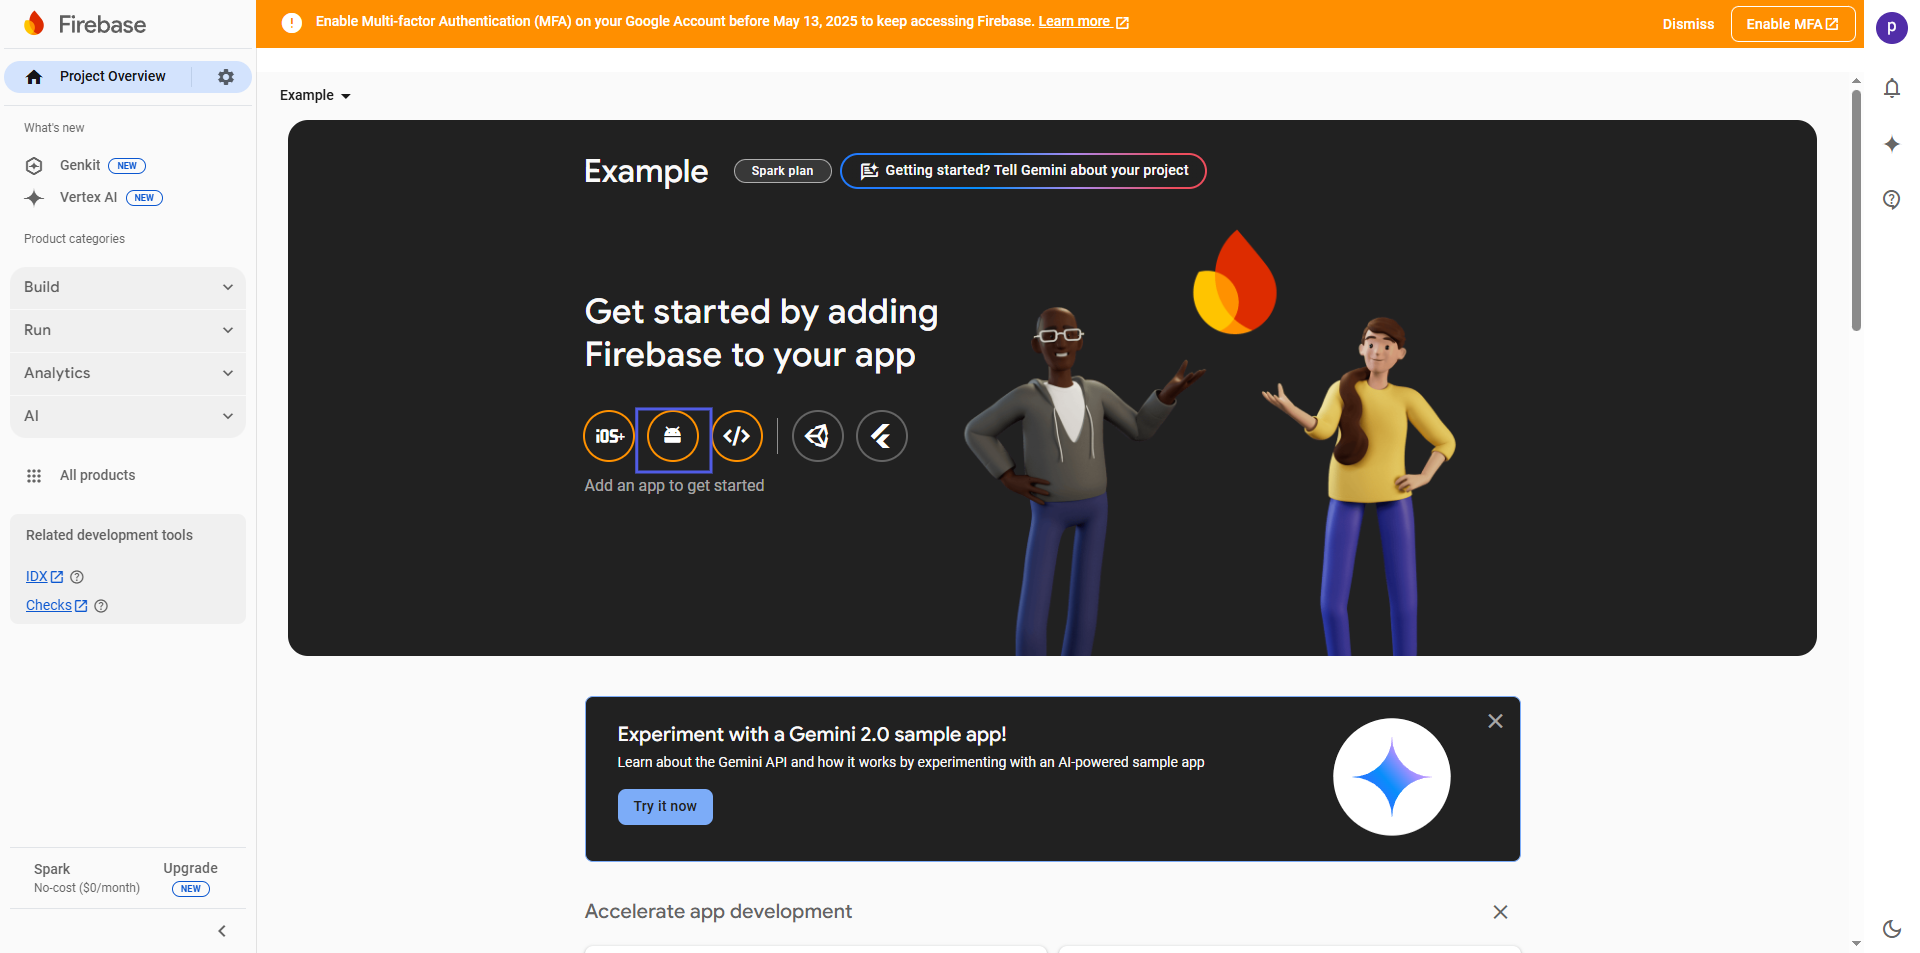Go to Genkit in the sidebar
Image resolution: width=1920 pixels, height=953 pixels.
tap(80, 166)
